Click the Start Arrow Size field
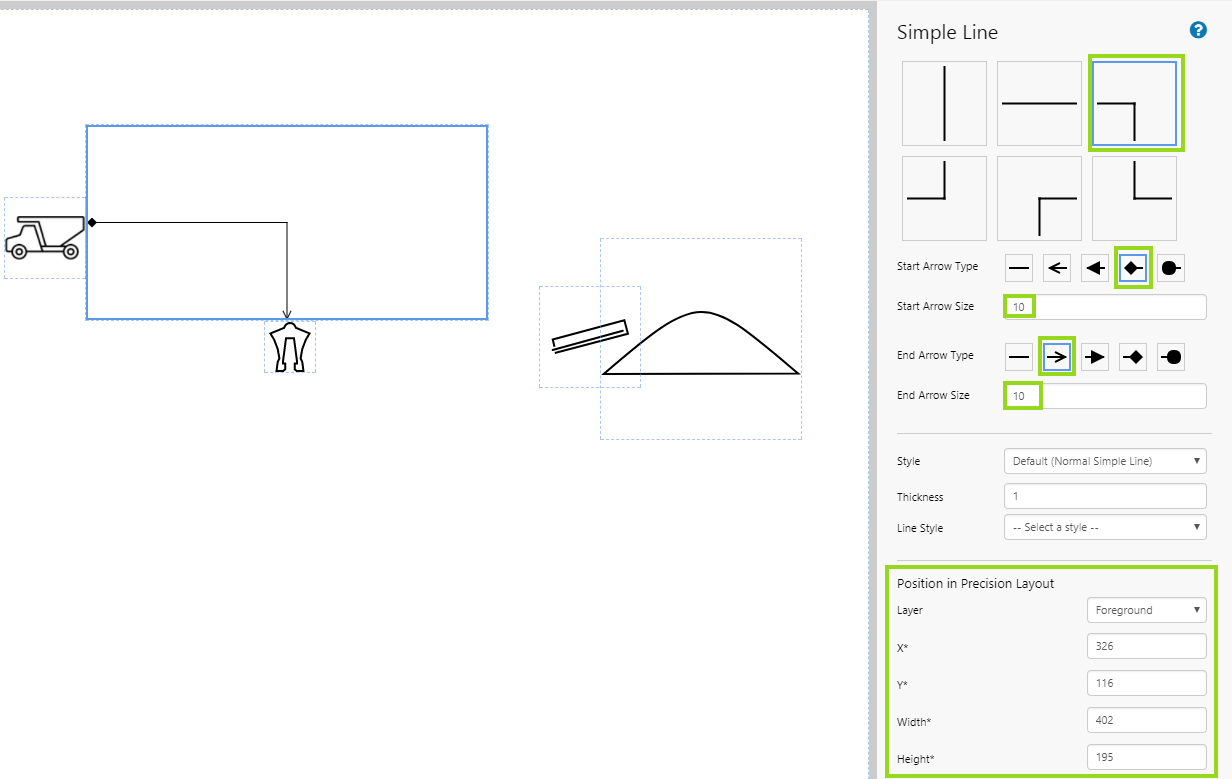 tap(1105, 307)
